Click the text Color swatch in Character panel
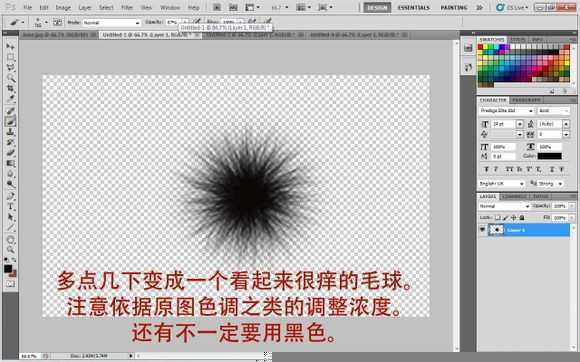Screen dimensions: 580x362 pyautogui.click(x=549, y=156)
